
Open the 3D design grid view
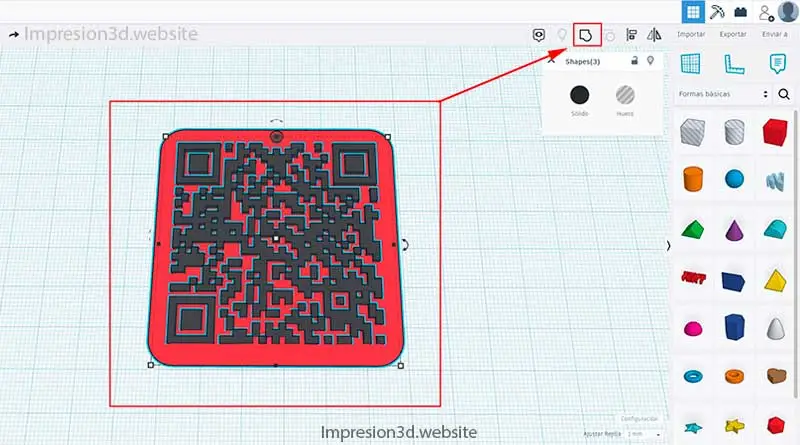click(x=693, y=12)
